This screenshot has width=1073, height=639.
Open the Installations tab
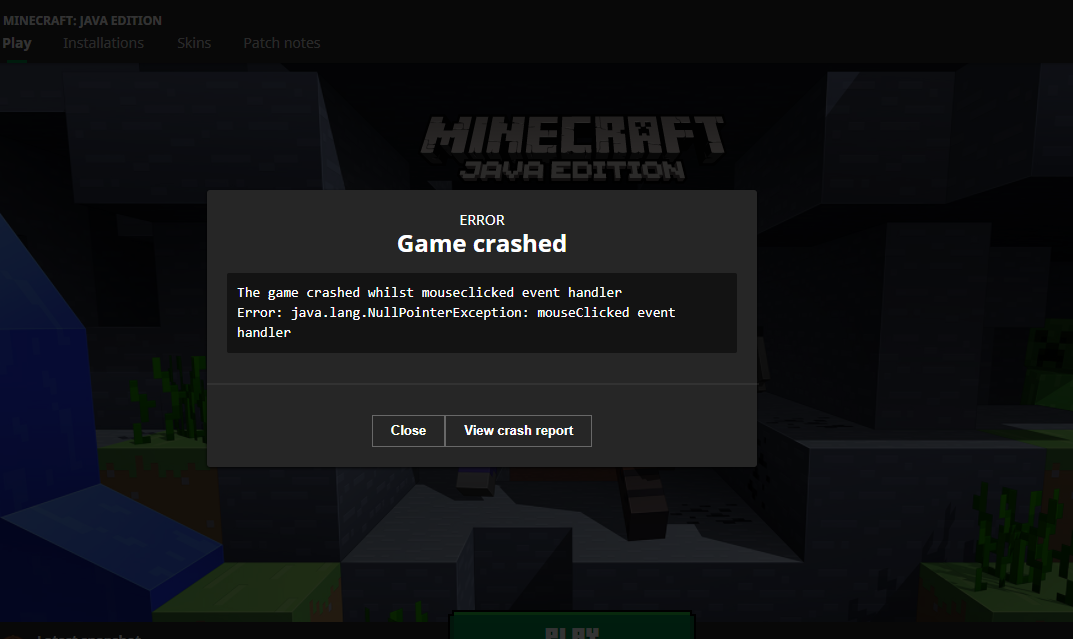tap(103, 43)
